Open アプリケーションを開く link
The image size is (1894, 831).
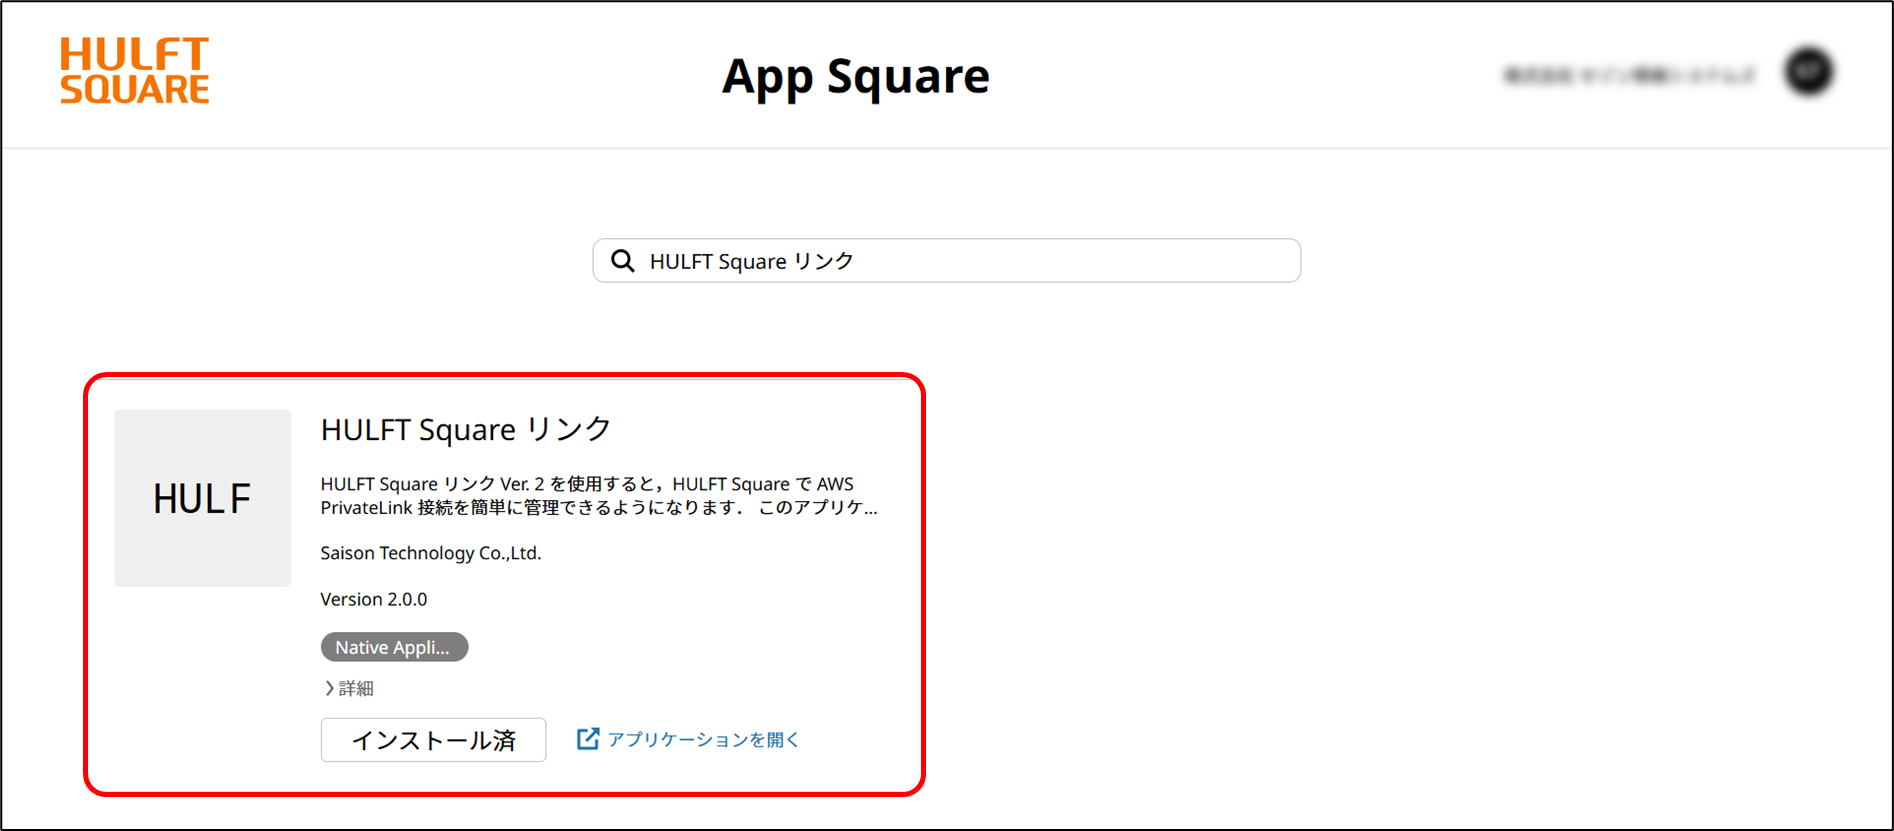pos(703,739)
